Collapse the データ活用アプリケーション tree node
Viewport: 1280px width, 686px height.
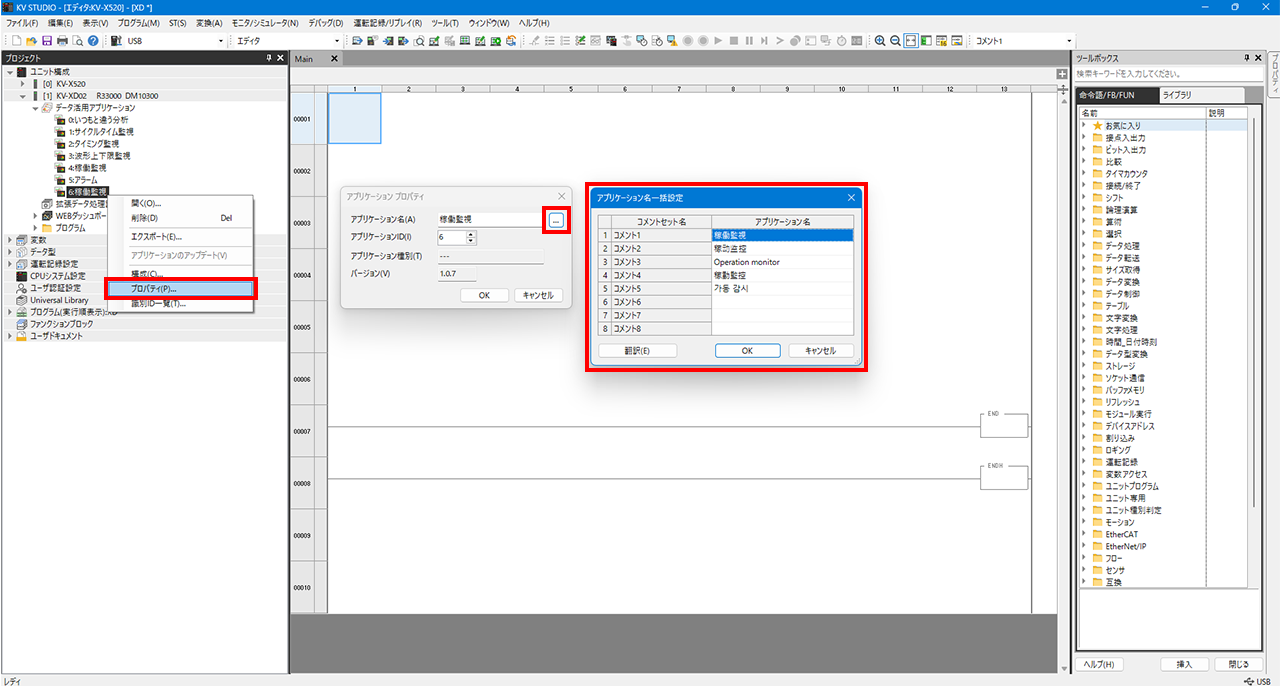(35, 108)
